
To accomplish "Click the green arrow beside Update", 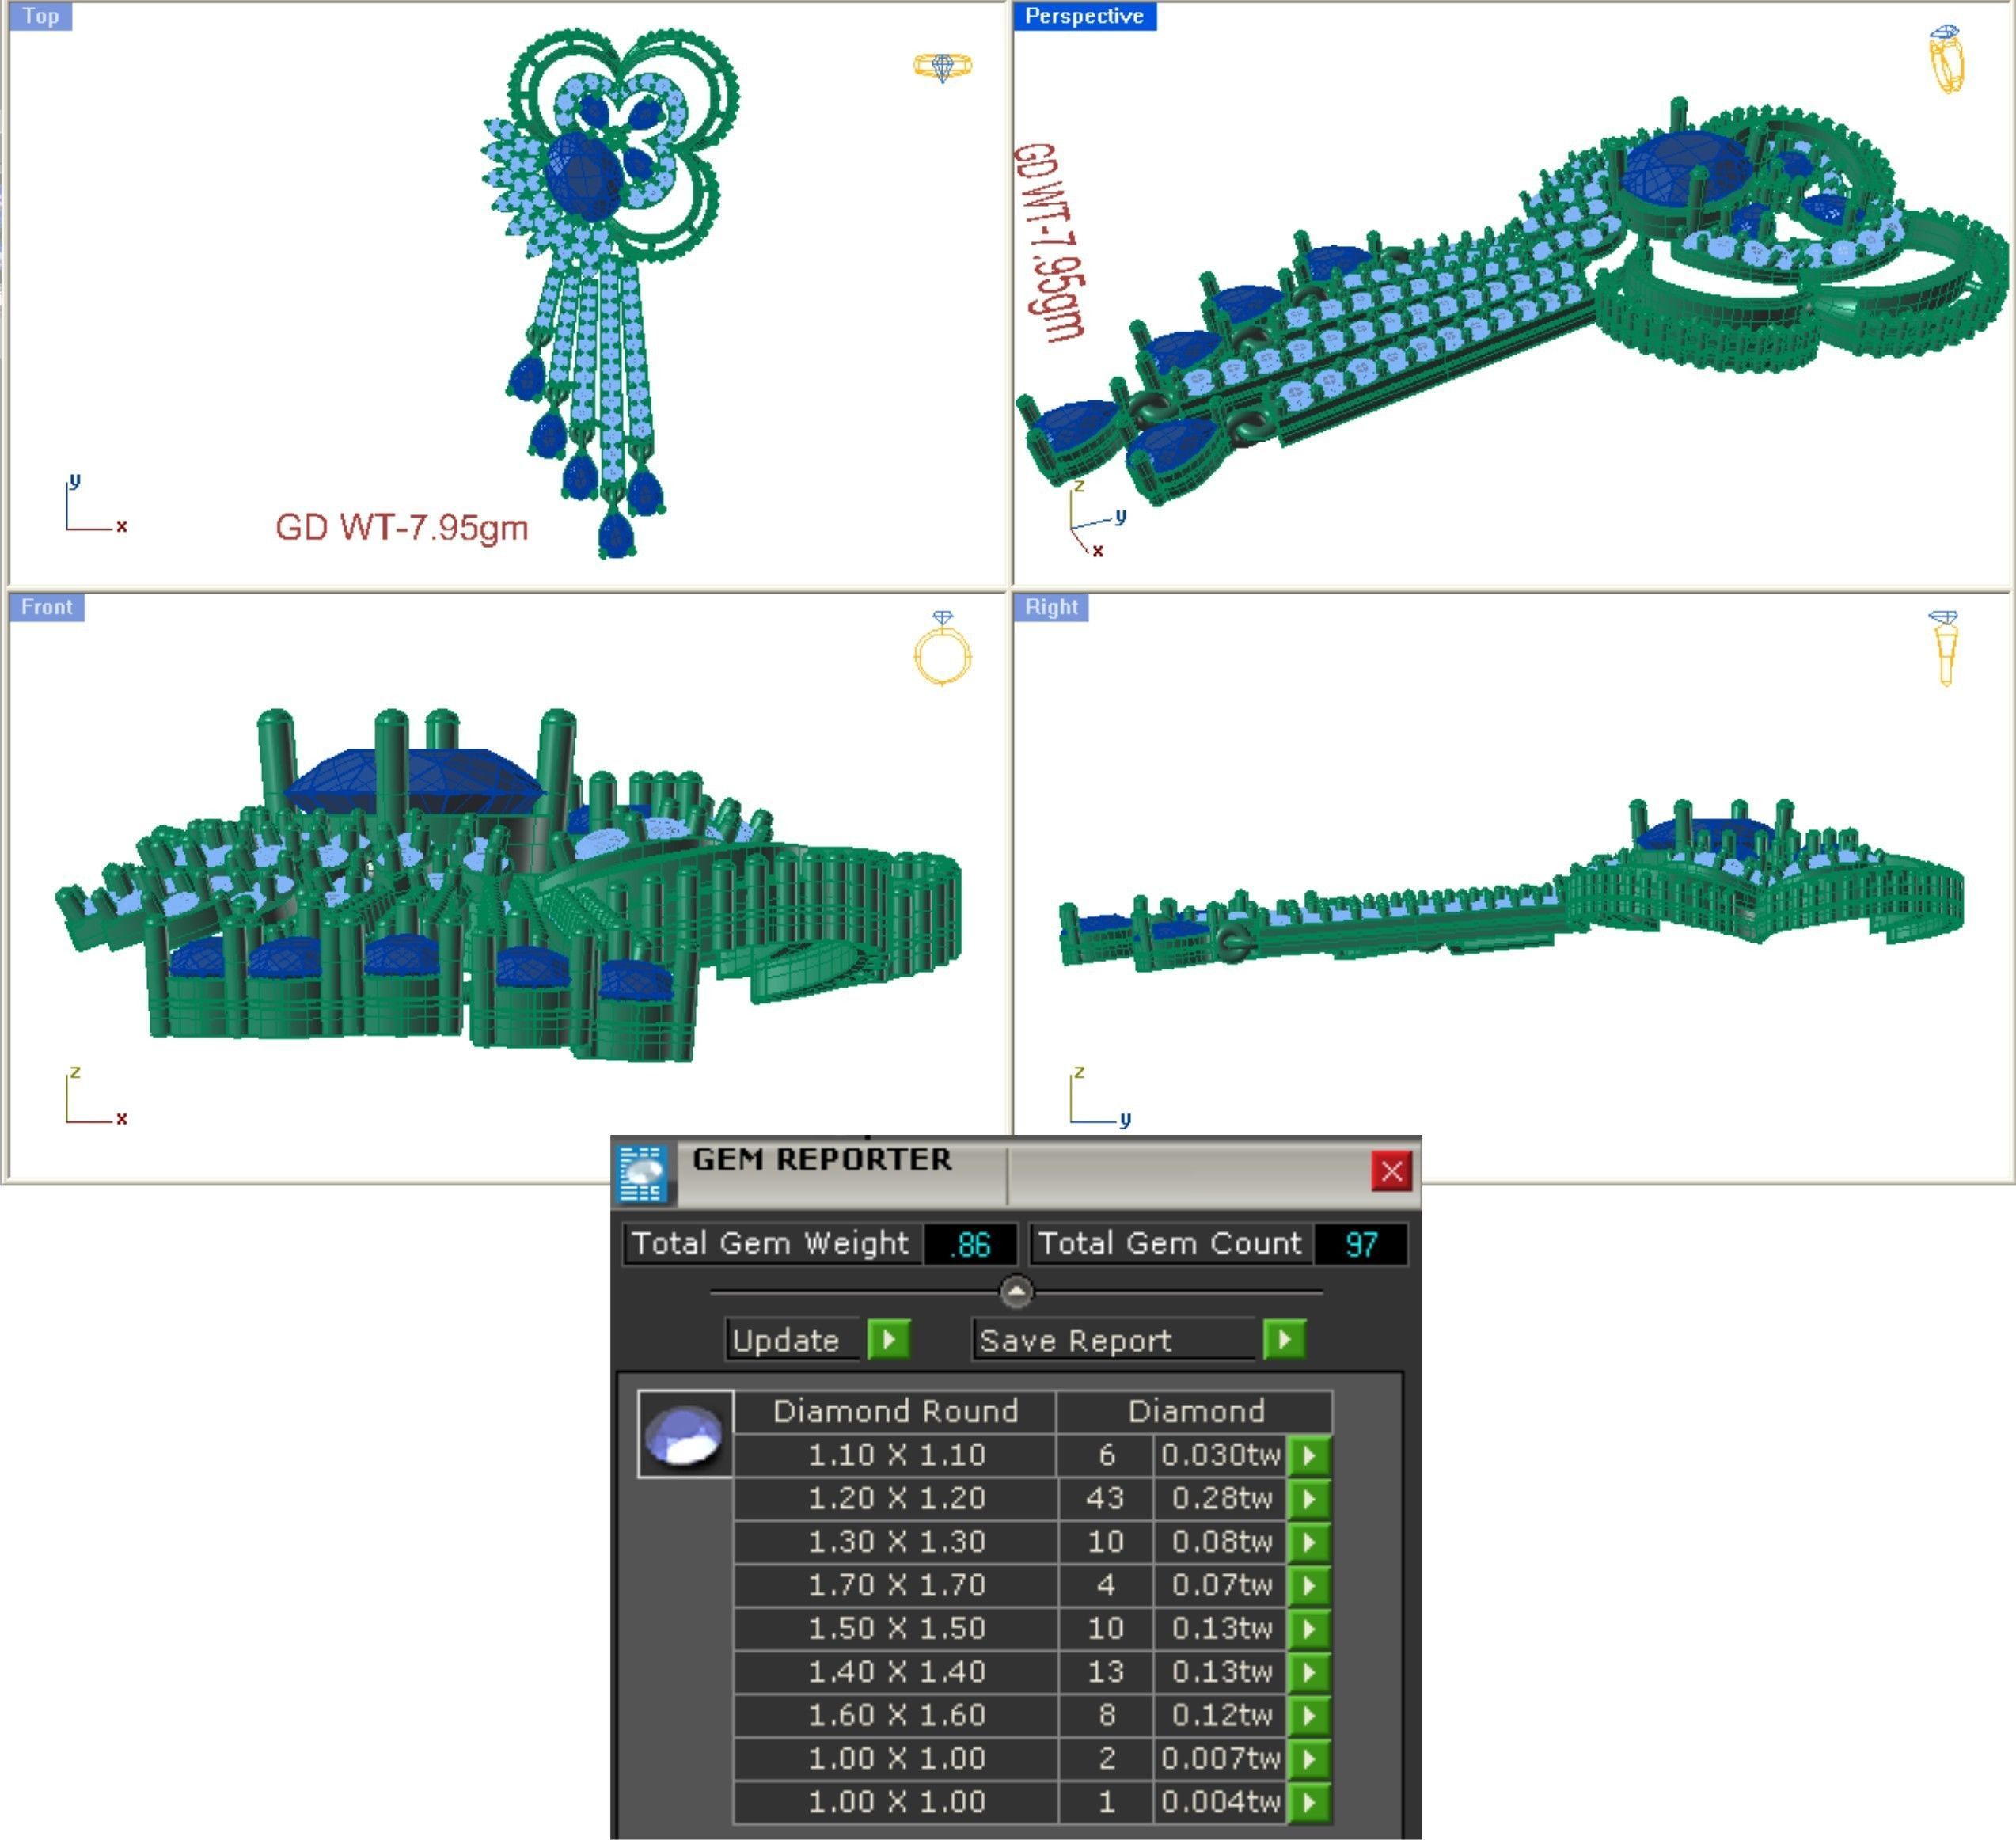I will (x=888, y=1339).
